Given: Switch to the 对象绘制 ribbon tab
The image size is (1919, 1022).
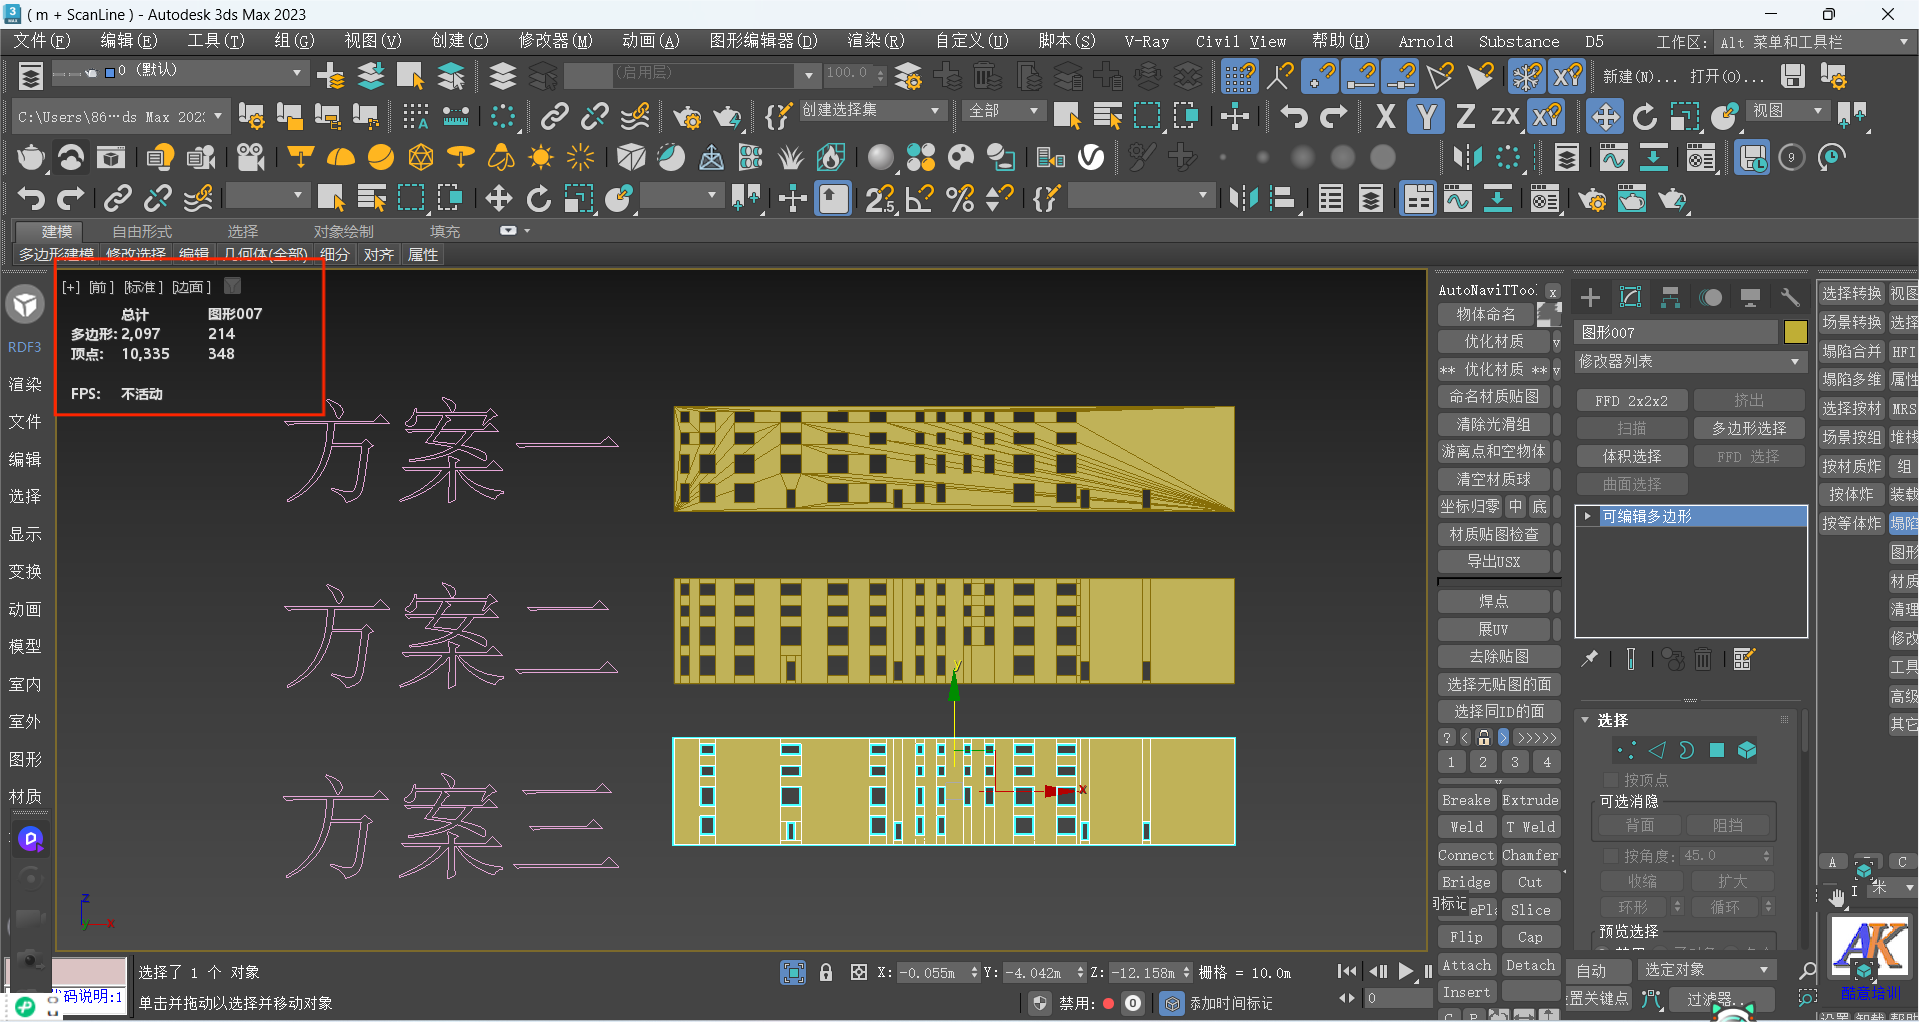Looking at the screenshot, I should 344,231.
